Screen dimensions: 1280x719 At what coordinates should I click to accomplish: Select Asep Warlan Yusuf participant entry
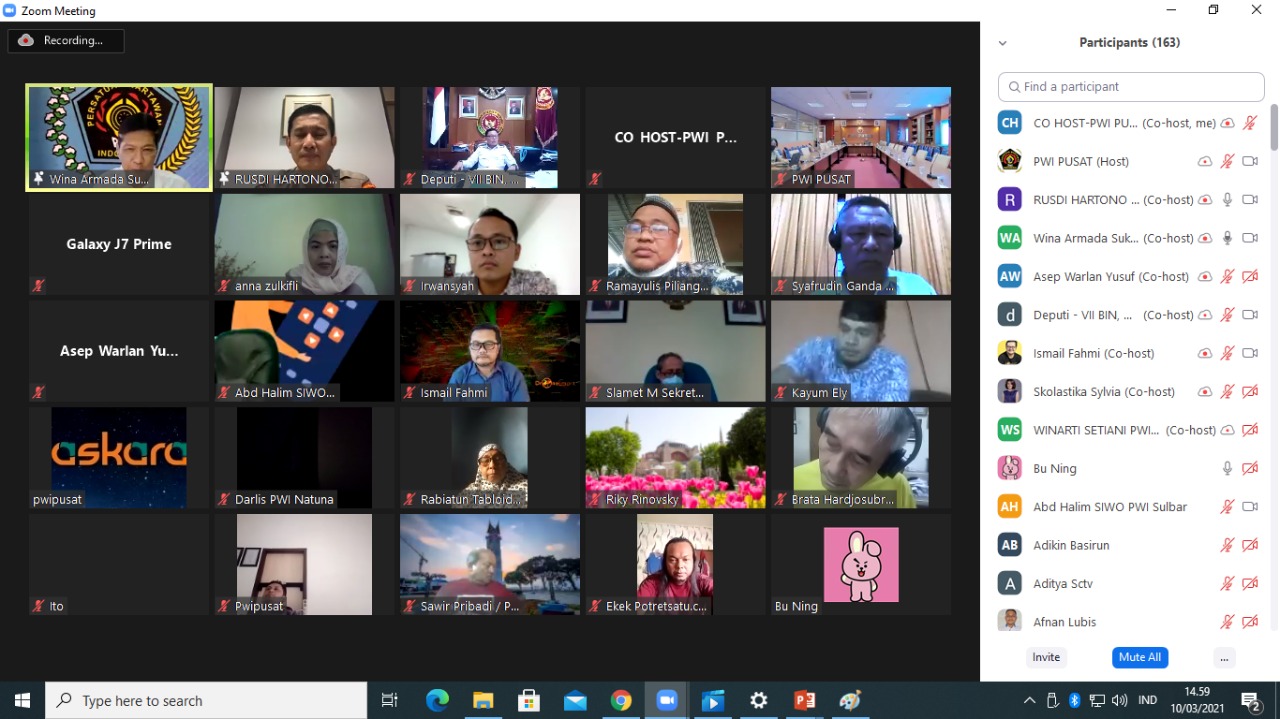click(x=1110, y=277)
